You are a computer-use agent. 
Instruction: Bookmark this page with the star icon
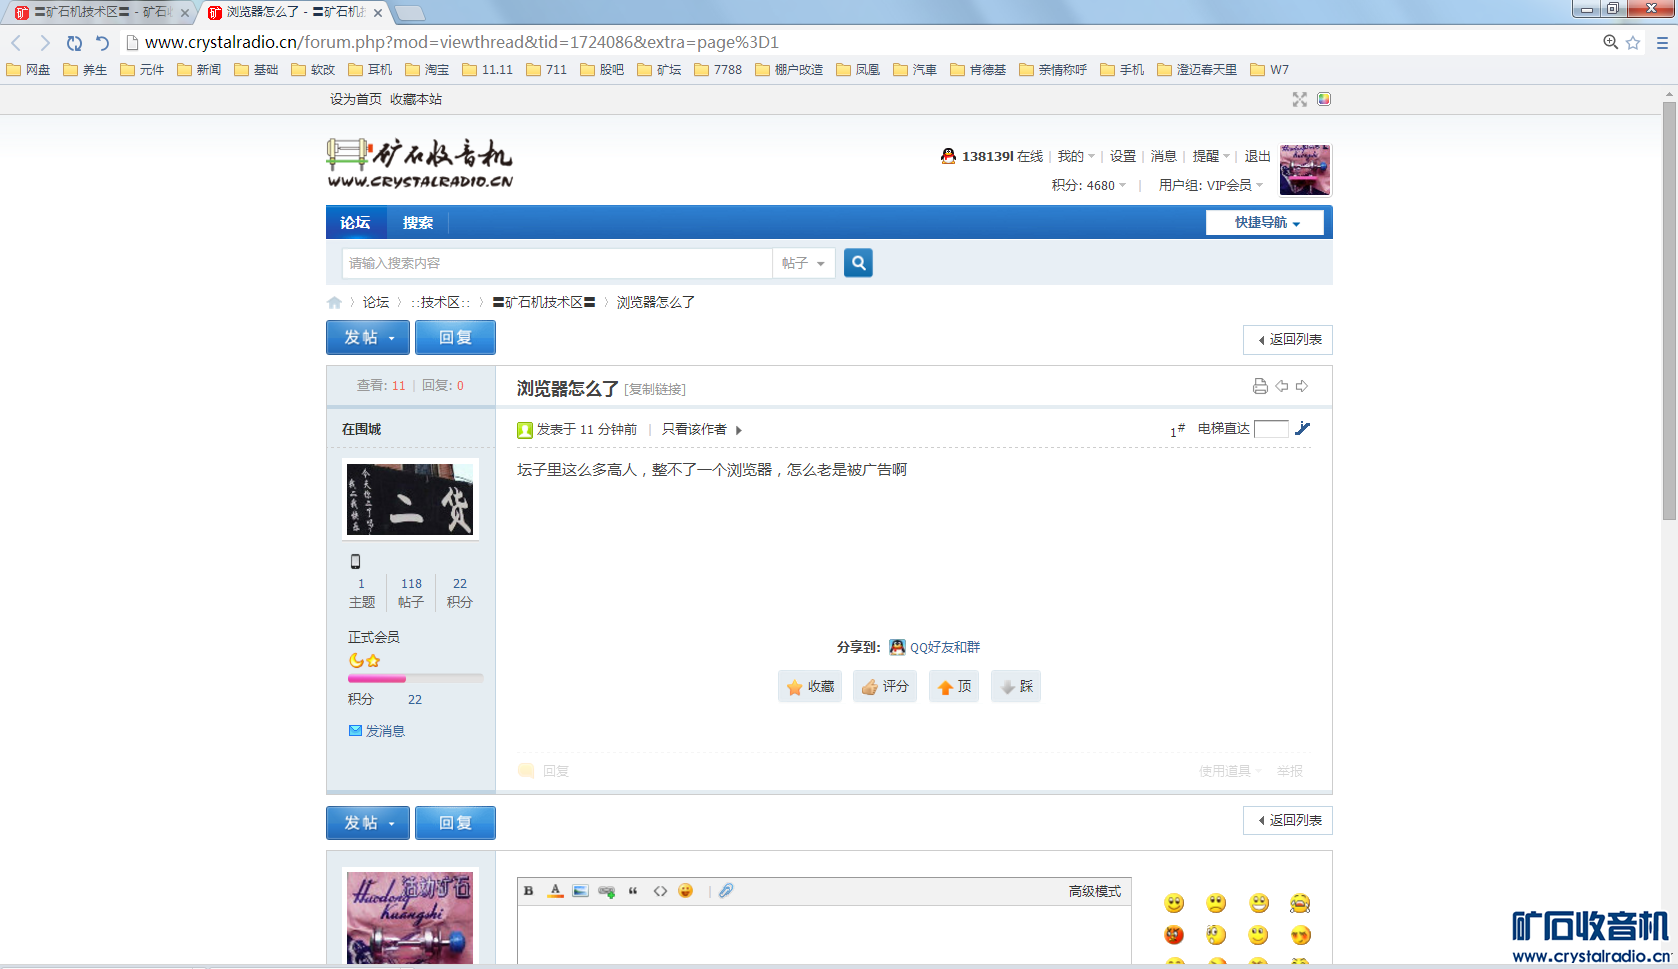[x=1633, y=42]
